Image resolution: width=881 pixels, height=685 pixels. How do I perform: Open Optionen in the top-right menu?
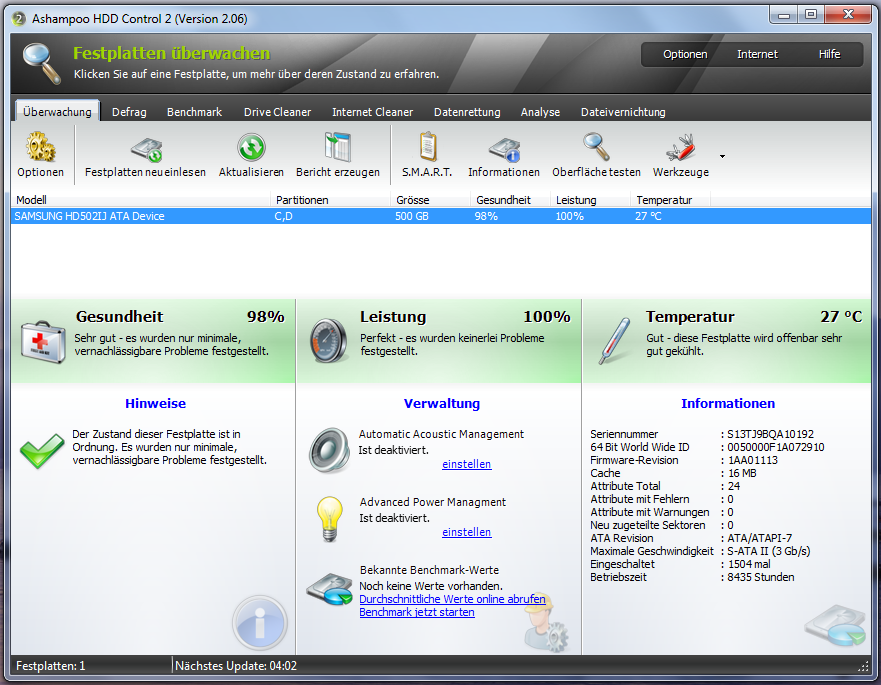[685, 55]
